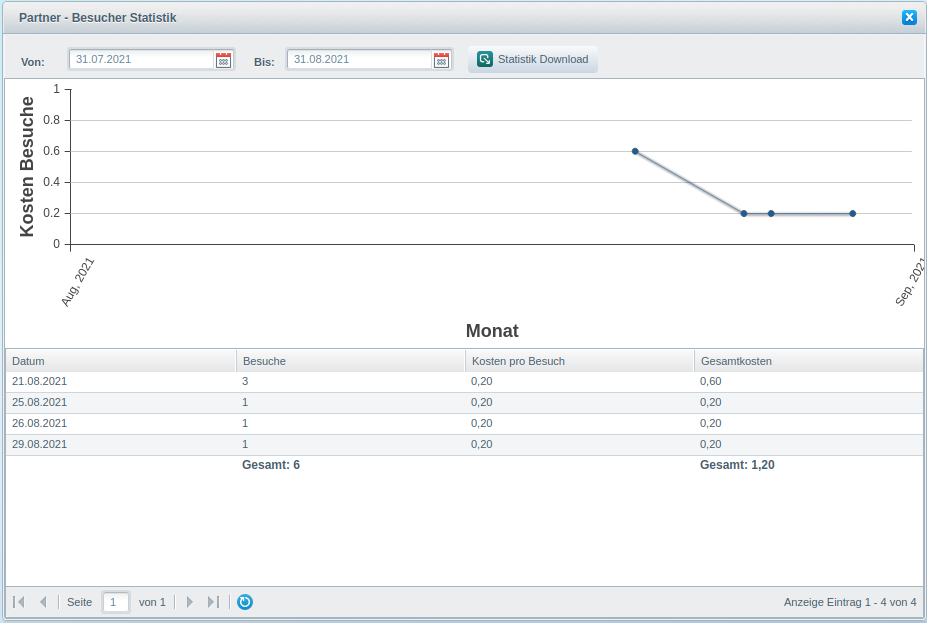The width and height of the screenshot is (927, 623).
Task: Go to the next page
Action: tap(190, 602)
